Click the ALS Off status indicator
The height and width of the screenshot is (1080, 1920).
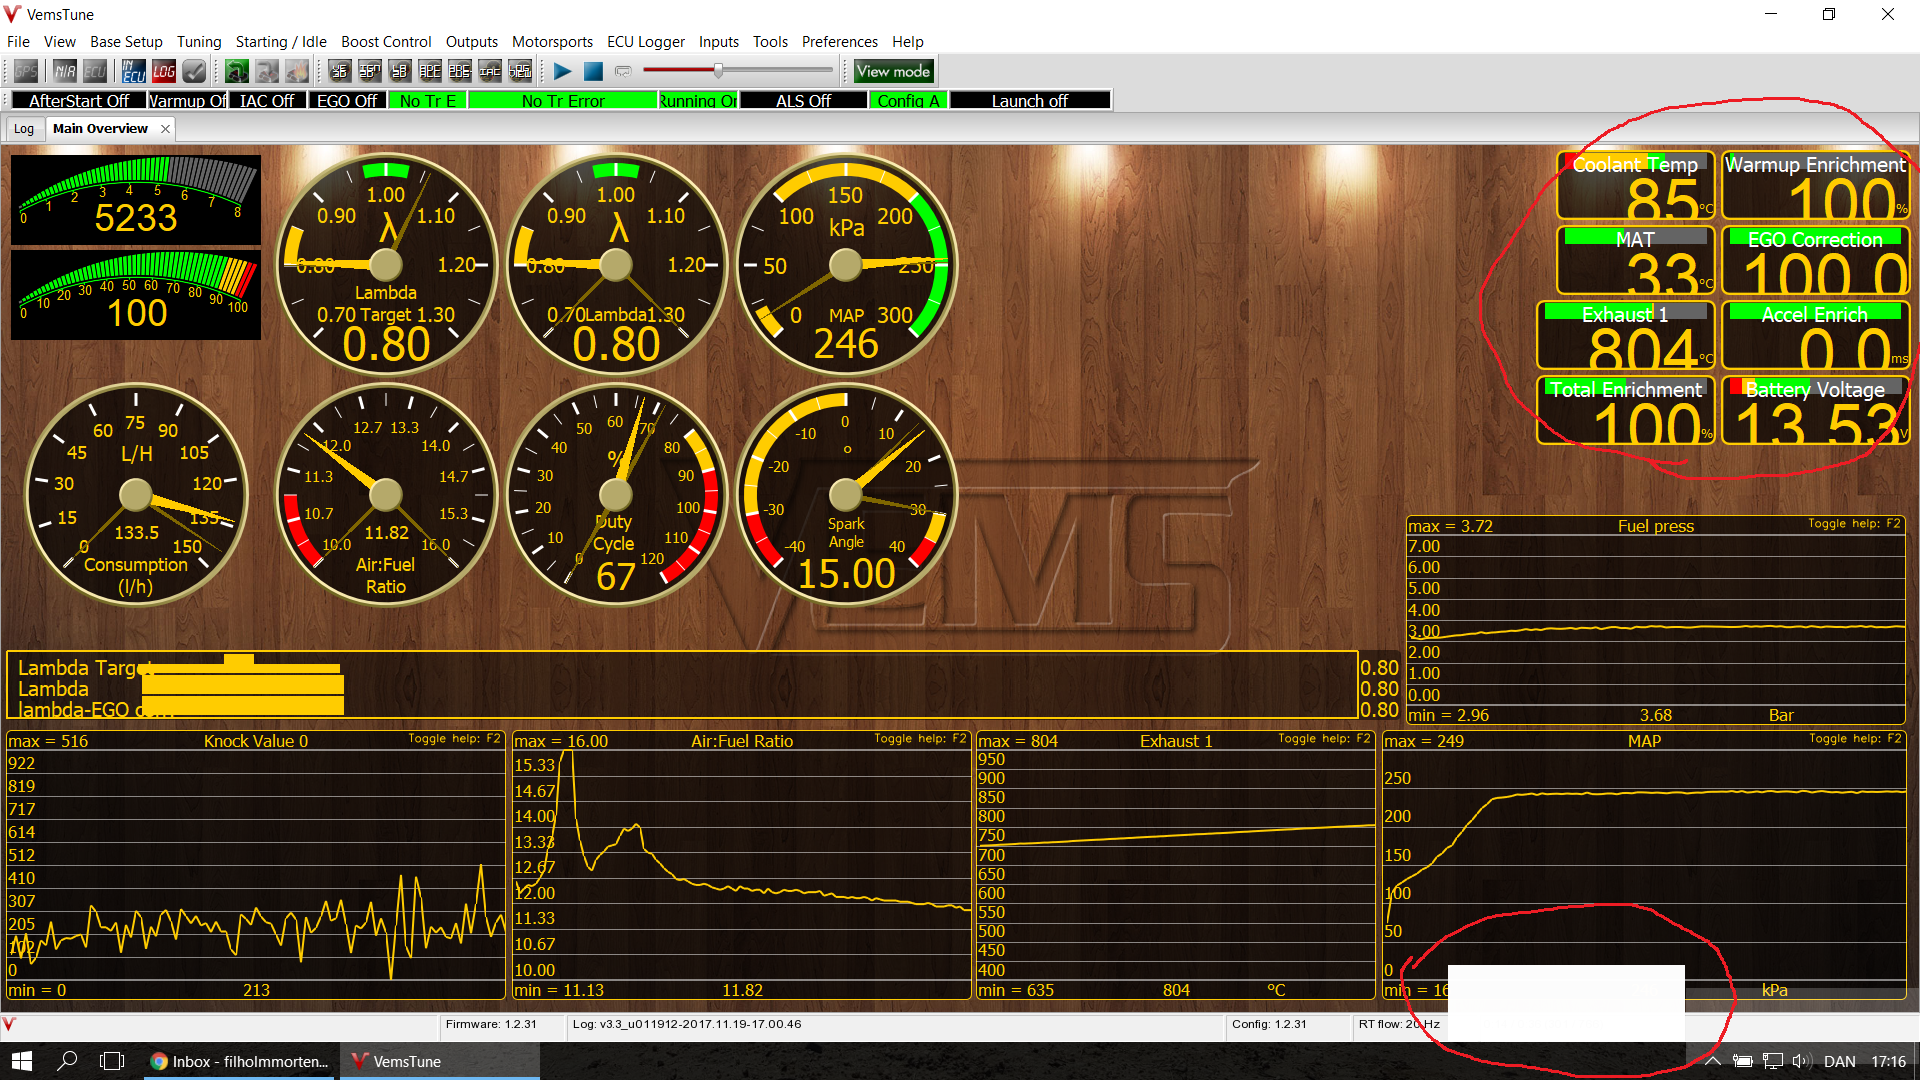pyautogui.click(x=803, y=100)
